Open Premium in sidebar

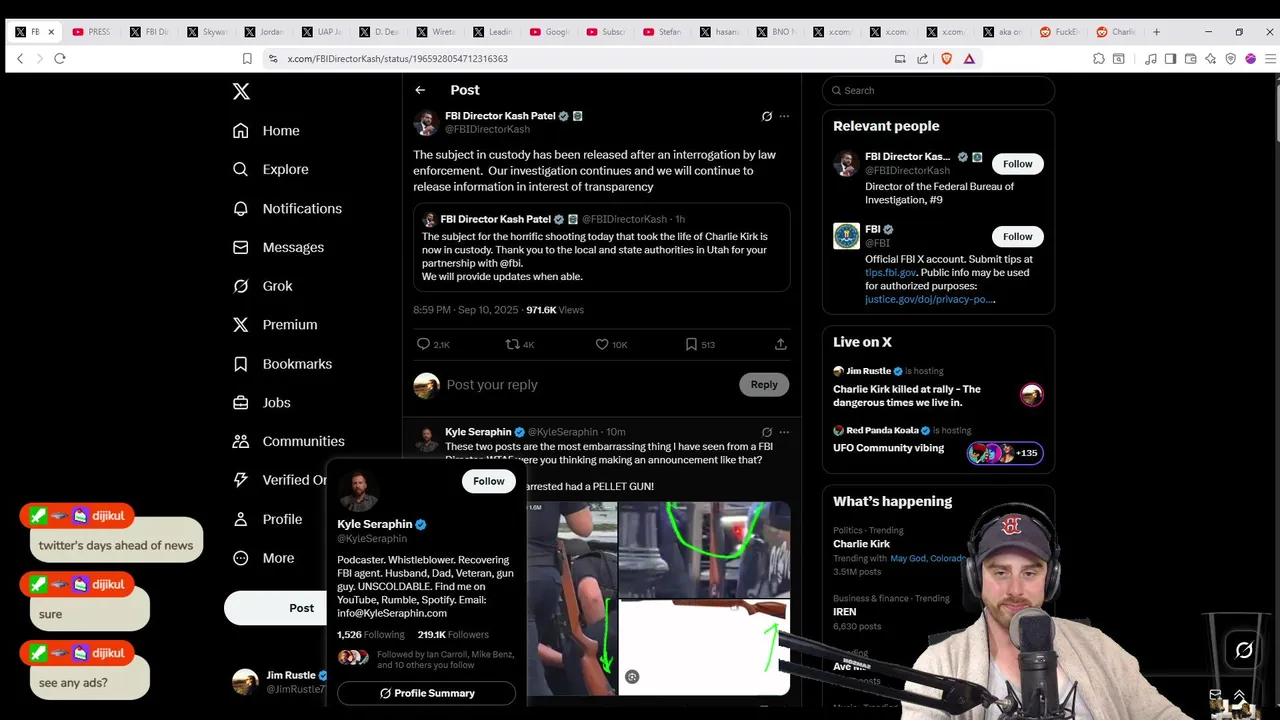pyautogui.click(x=275, y=325)
